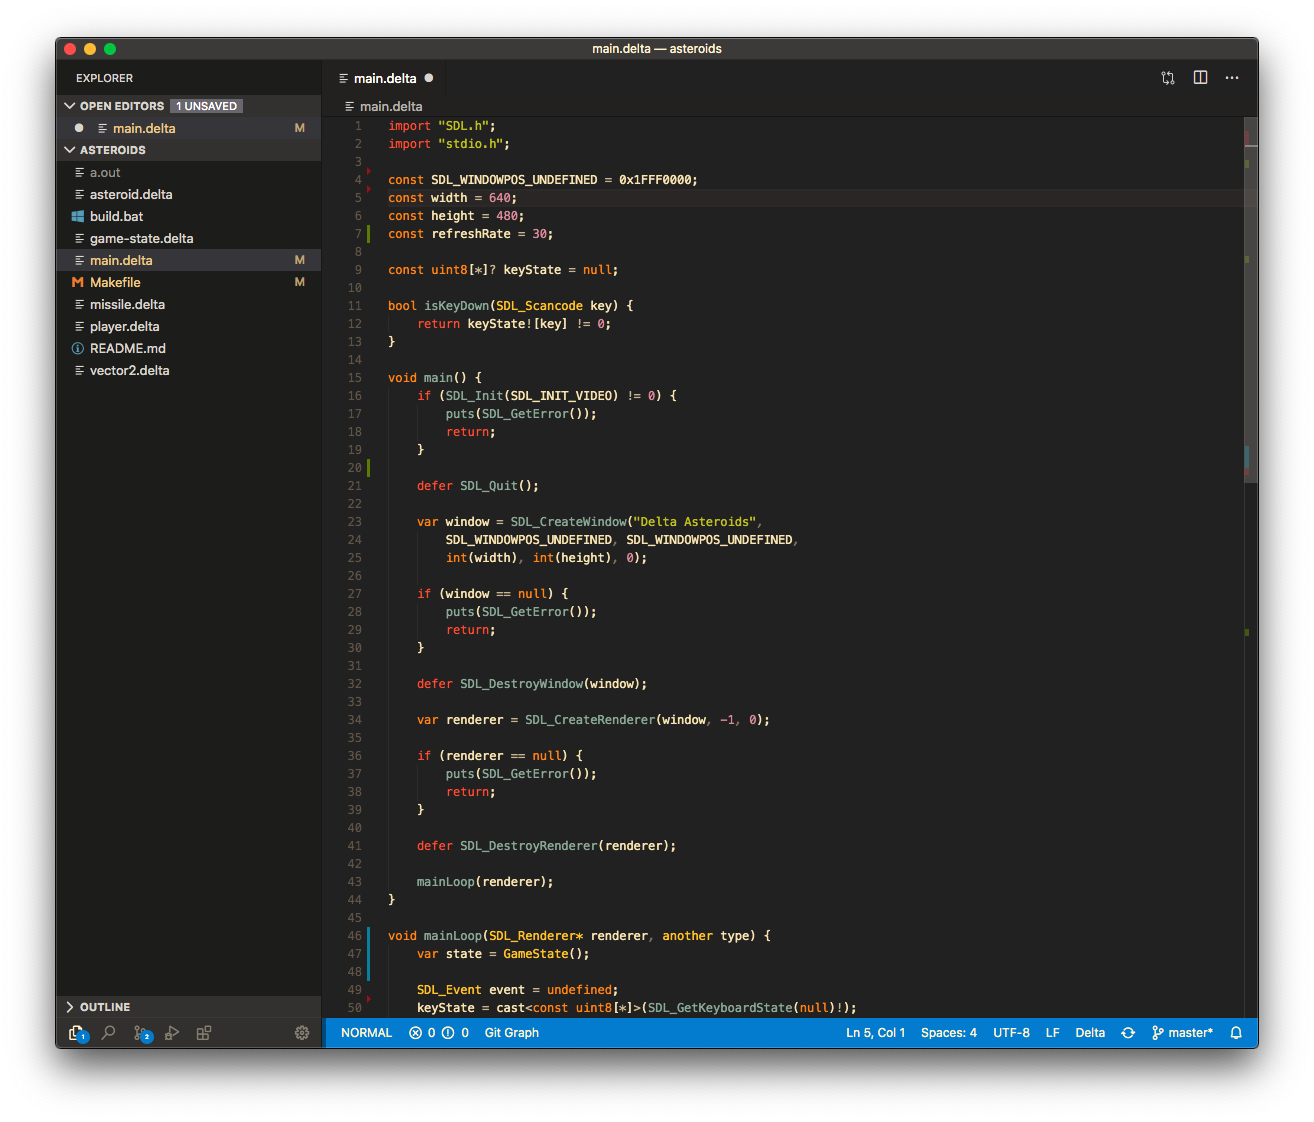Click line number 15 in the gutter
This screenshot has height=1122, width=1314.
pos(355,378)
